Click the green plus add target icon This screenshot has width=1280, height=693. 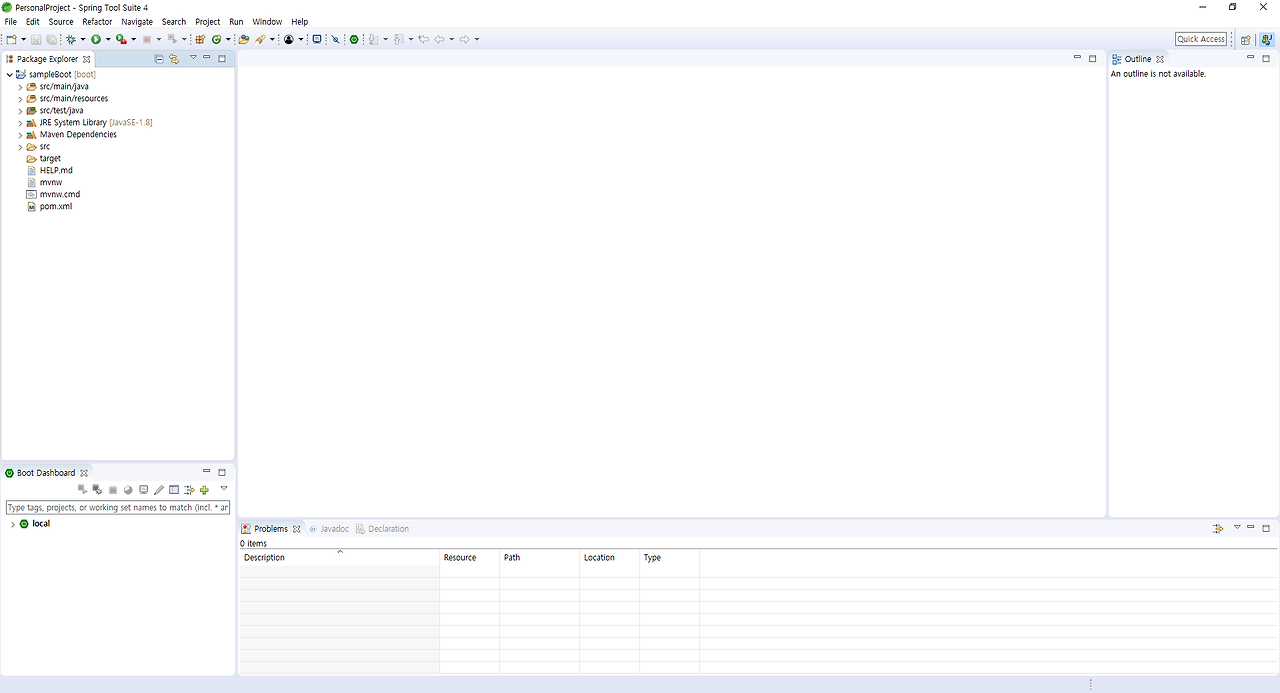(204, 490)
